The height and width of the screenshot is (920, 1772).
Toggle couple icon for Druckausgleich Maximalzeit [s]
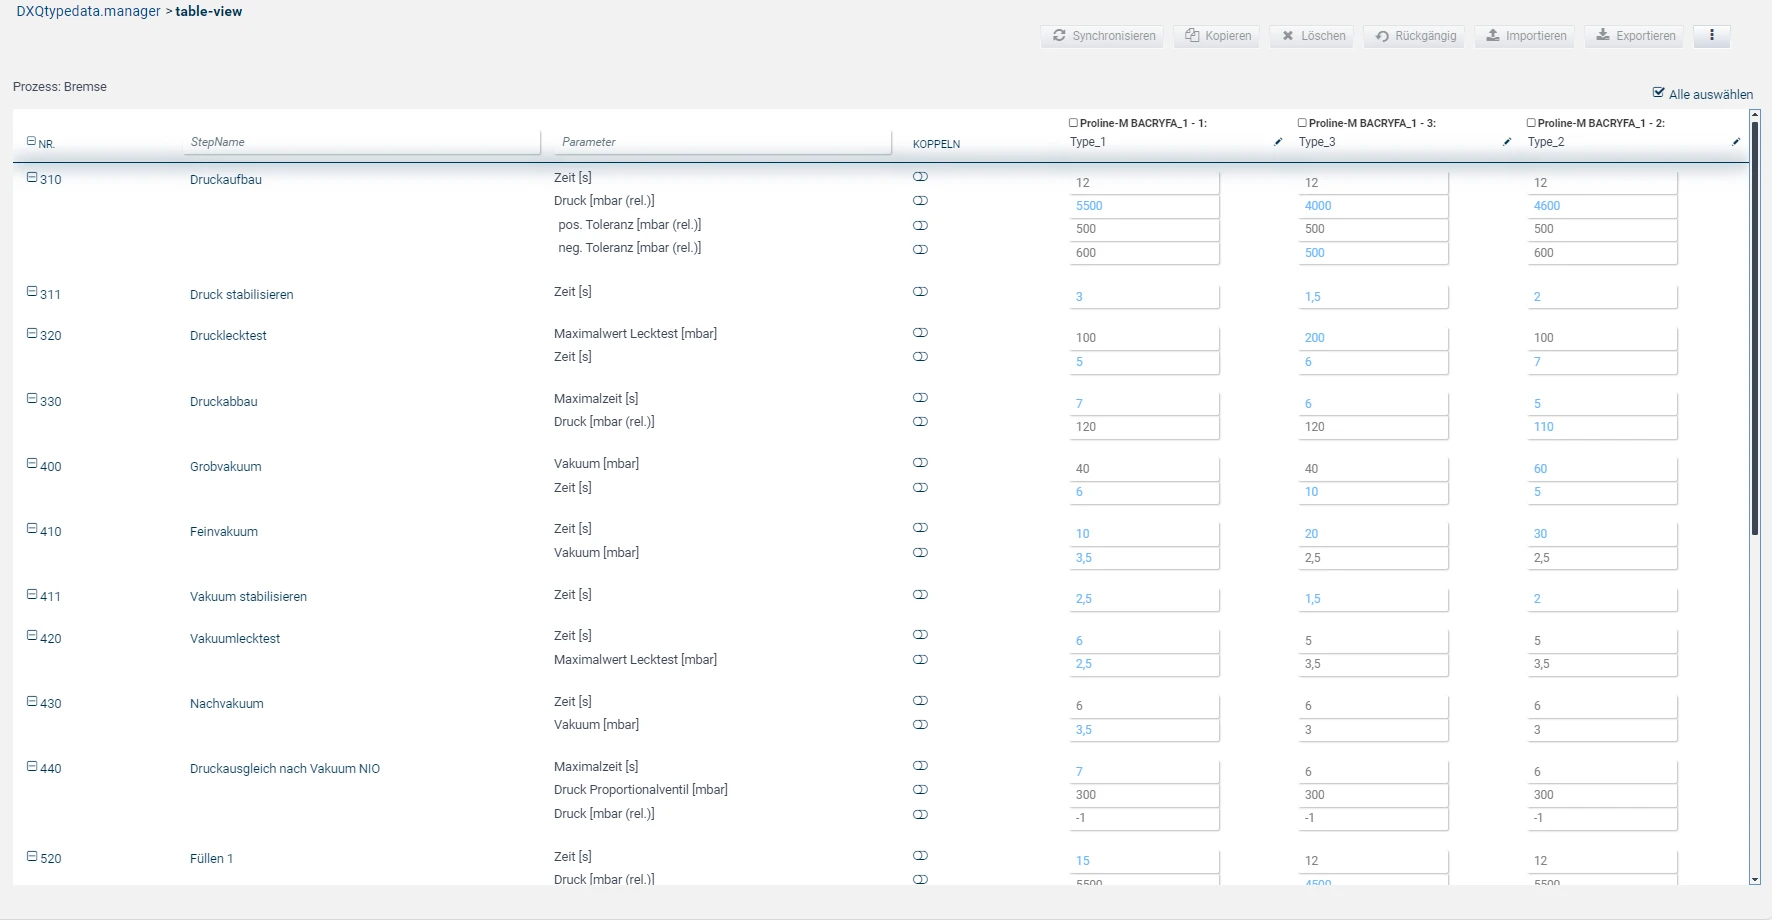pyautogui.click(x=920, y=766)
